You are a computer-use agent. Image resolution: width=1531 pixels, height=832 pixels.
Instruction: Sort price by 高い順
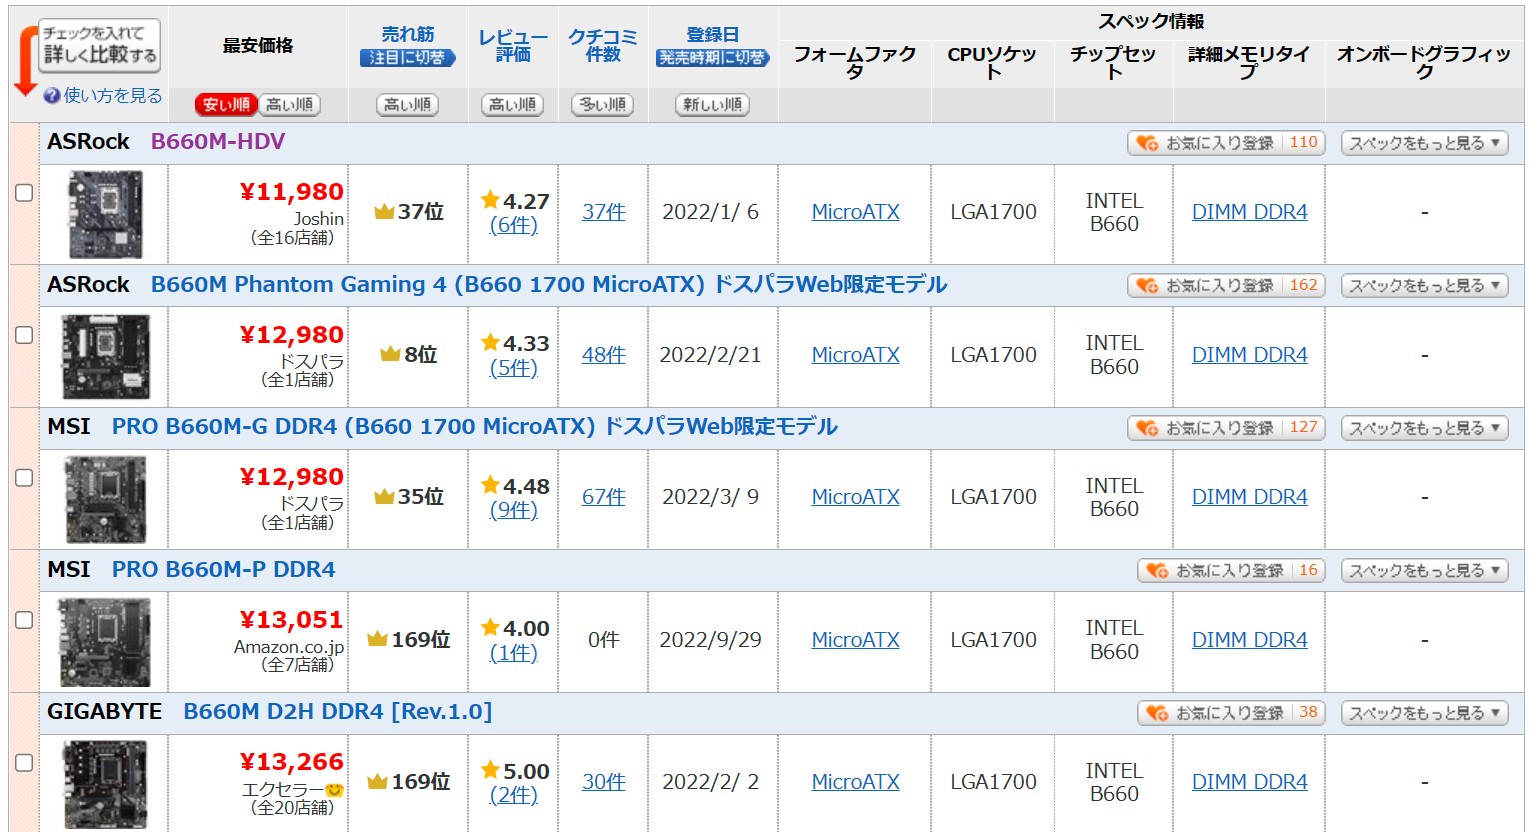coord(289,104)
